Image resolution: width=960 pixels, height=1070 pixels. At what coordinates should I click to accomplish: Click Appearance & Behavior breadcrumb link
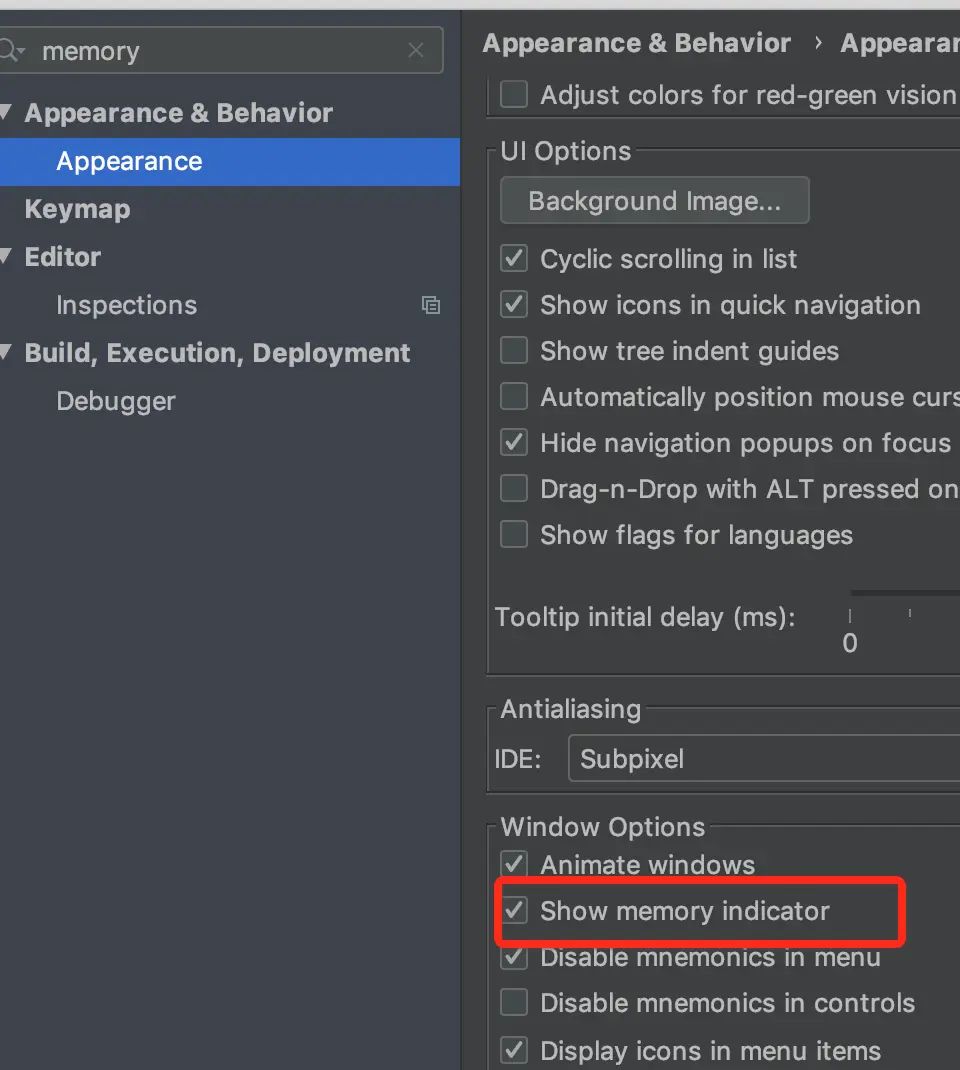coord(636,43)
